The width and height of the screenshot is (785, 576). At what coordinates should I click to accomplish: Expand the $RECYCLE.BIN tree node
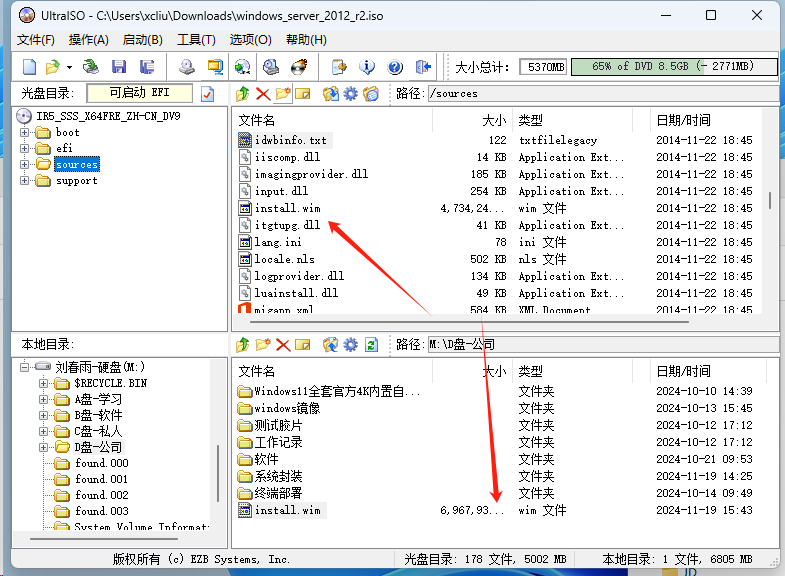pos(44,384)
